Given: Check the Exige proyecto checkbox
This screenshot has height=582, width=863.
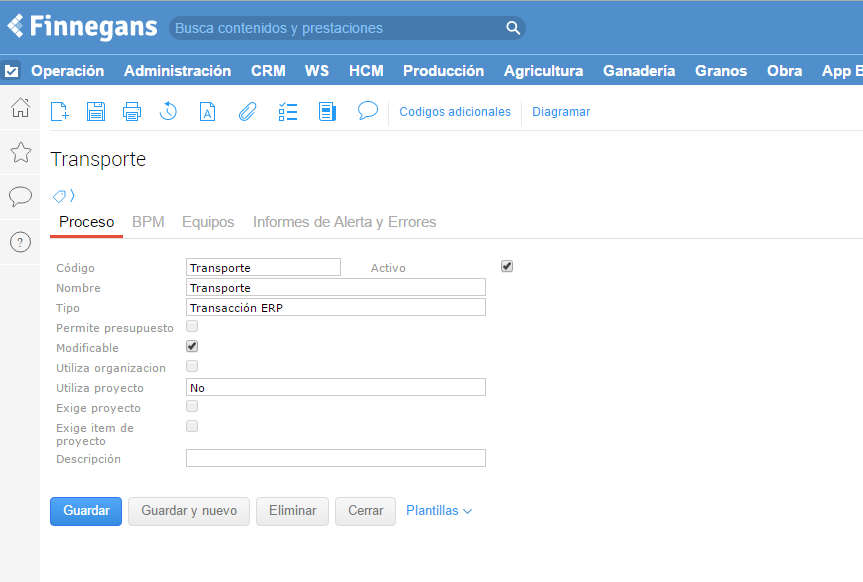Looking at the screenshot, I should tap(192, 406).
